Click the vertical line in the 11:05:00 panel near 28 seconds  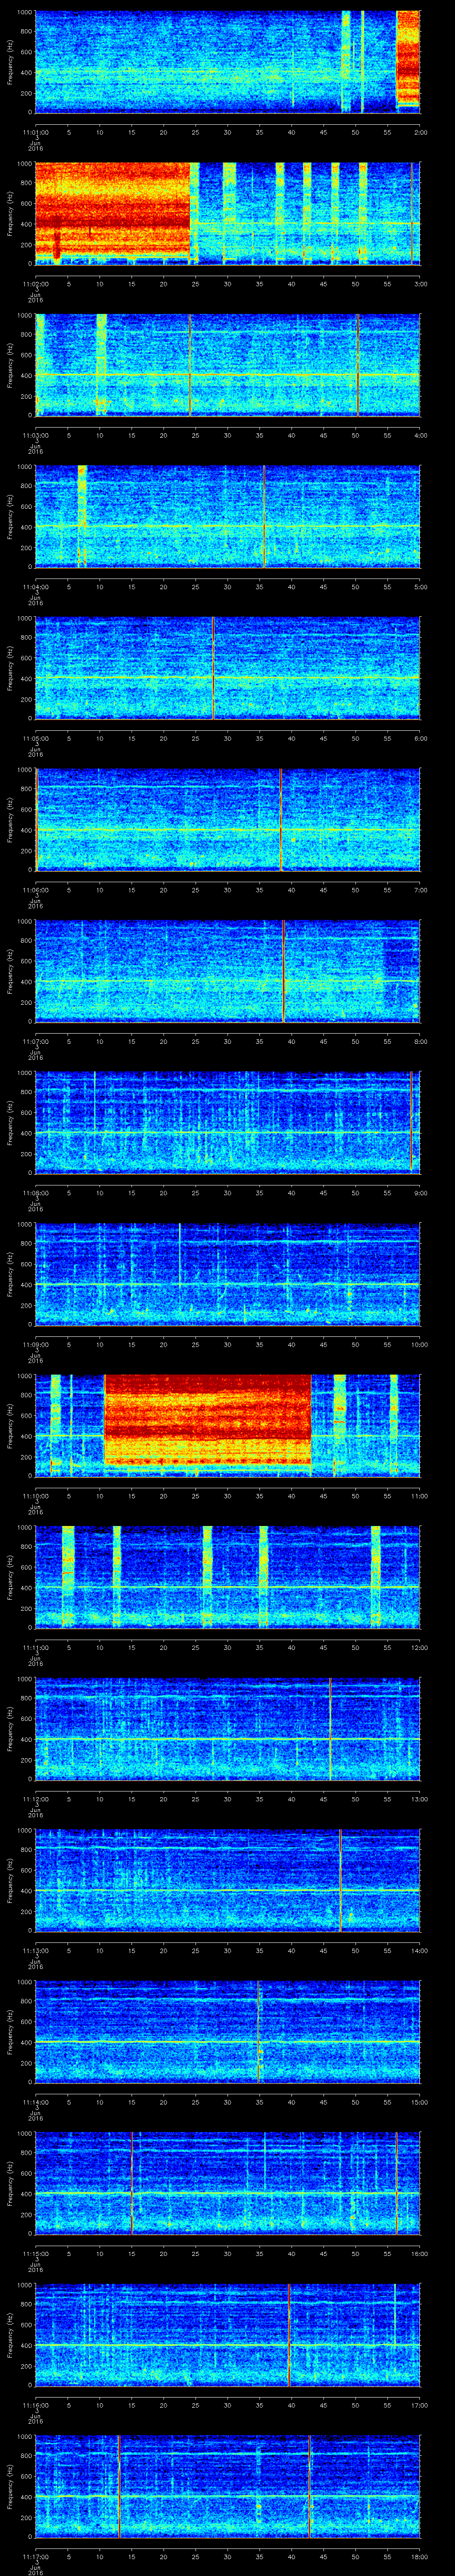click(x=213, y=668)
